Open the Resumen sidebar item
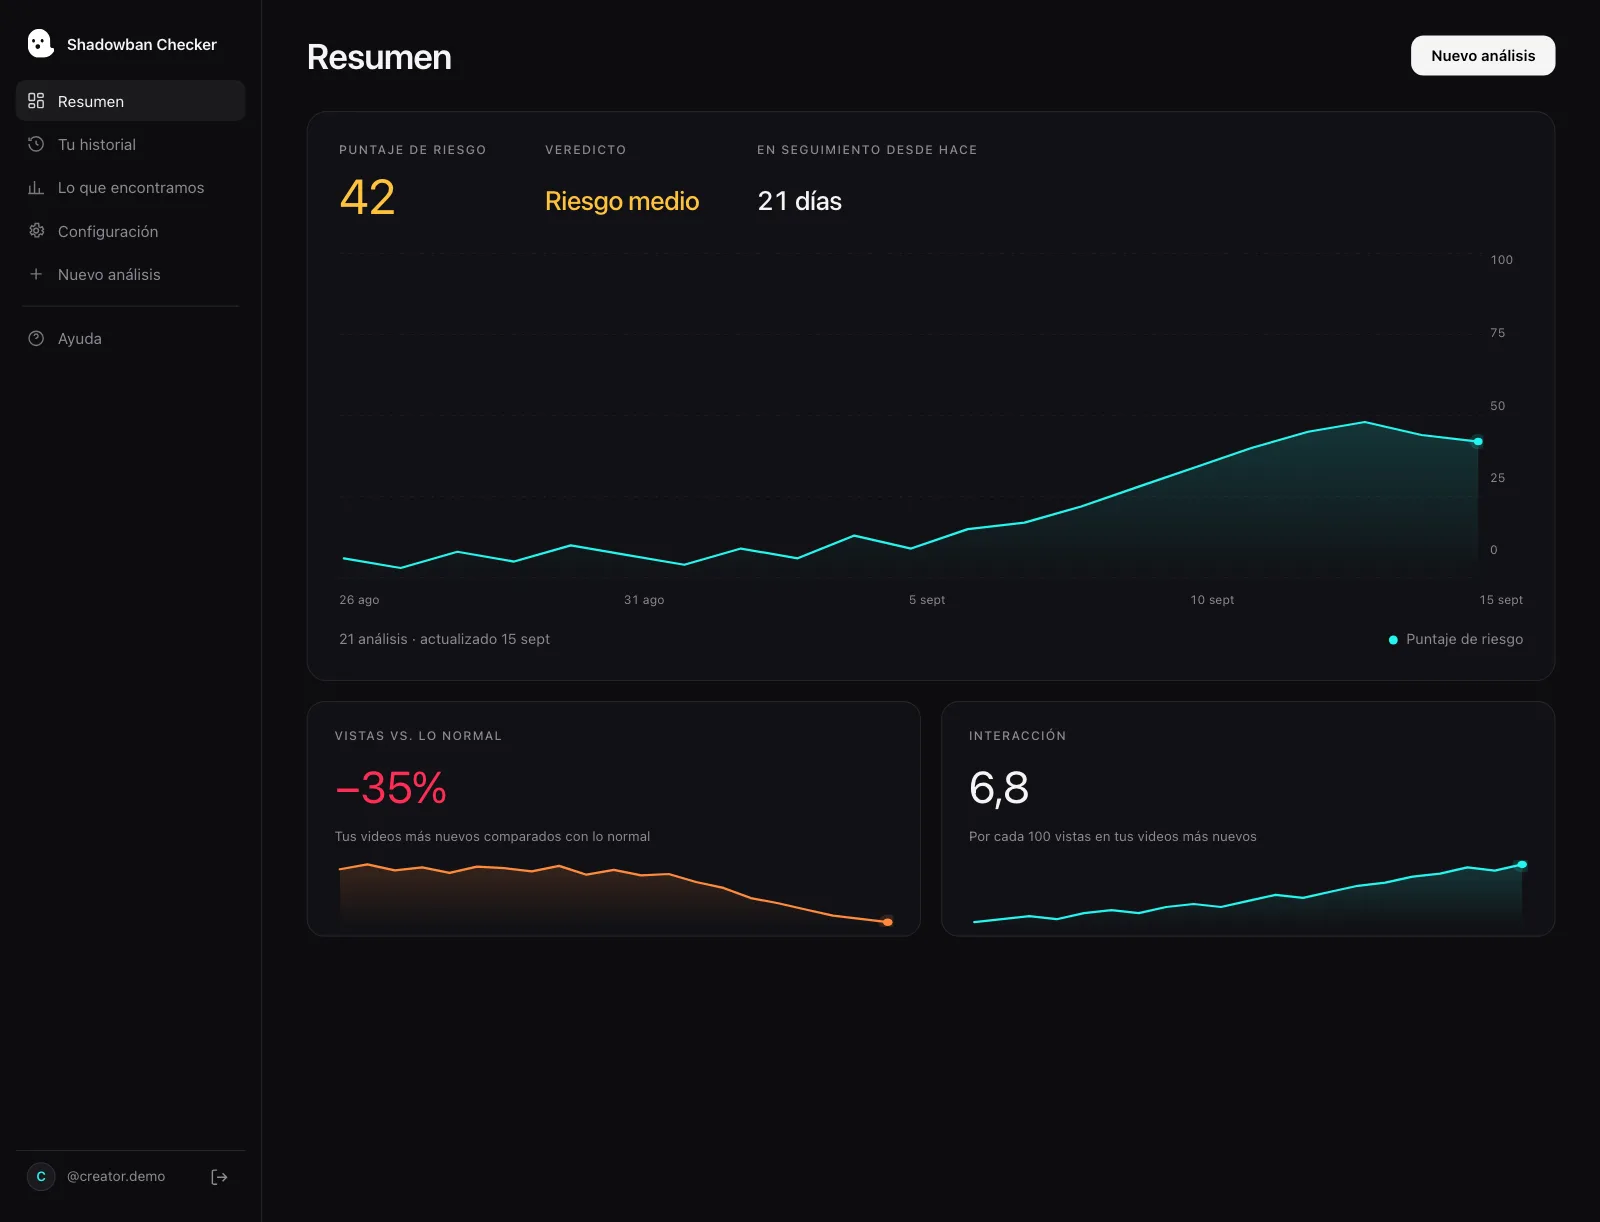The height and width of the screenshot is (1222, 1600). (x=130, y=101)
